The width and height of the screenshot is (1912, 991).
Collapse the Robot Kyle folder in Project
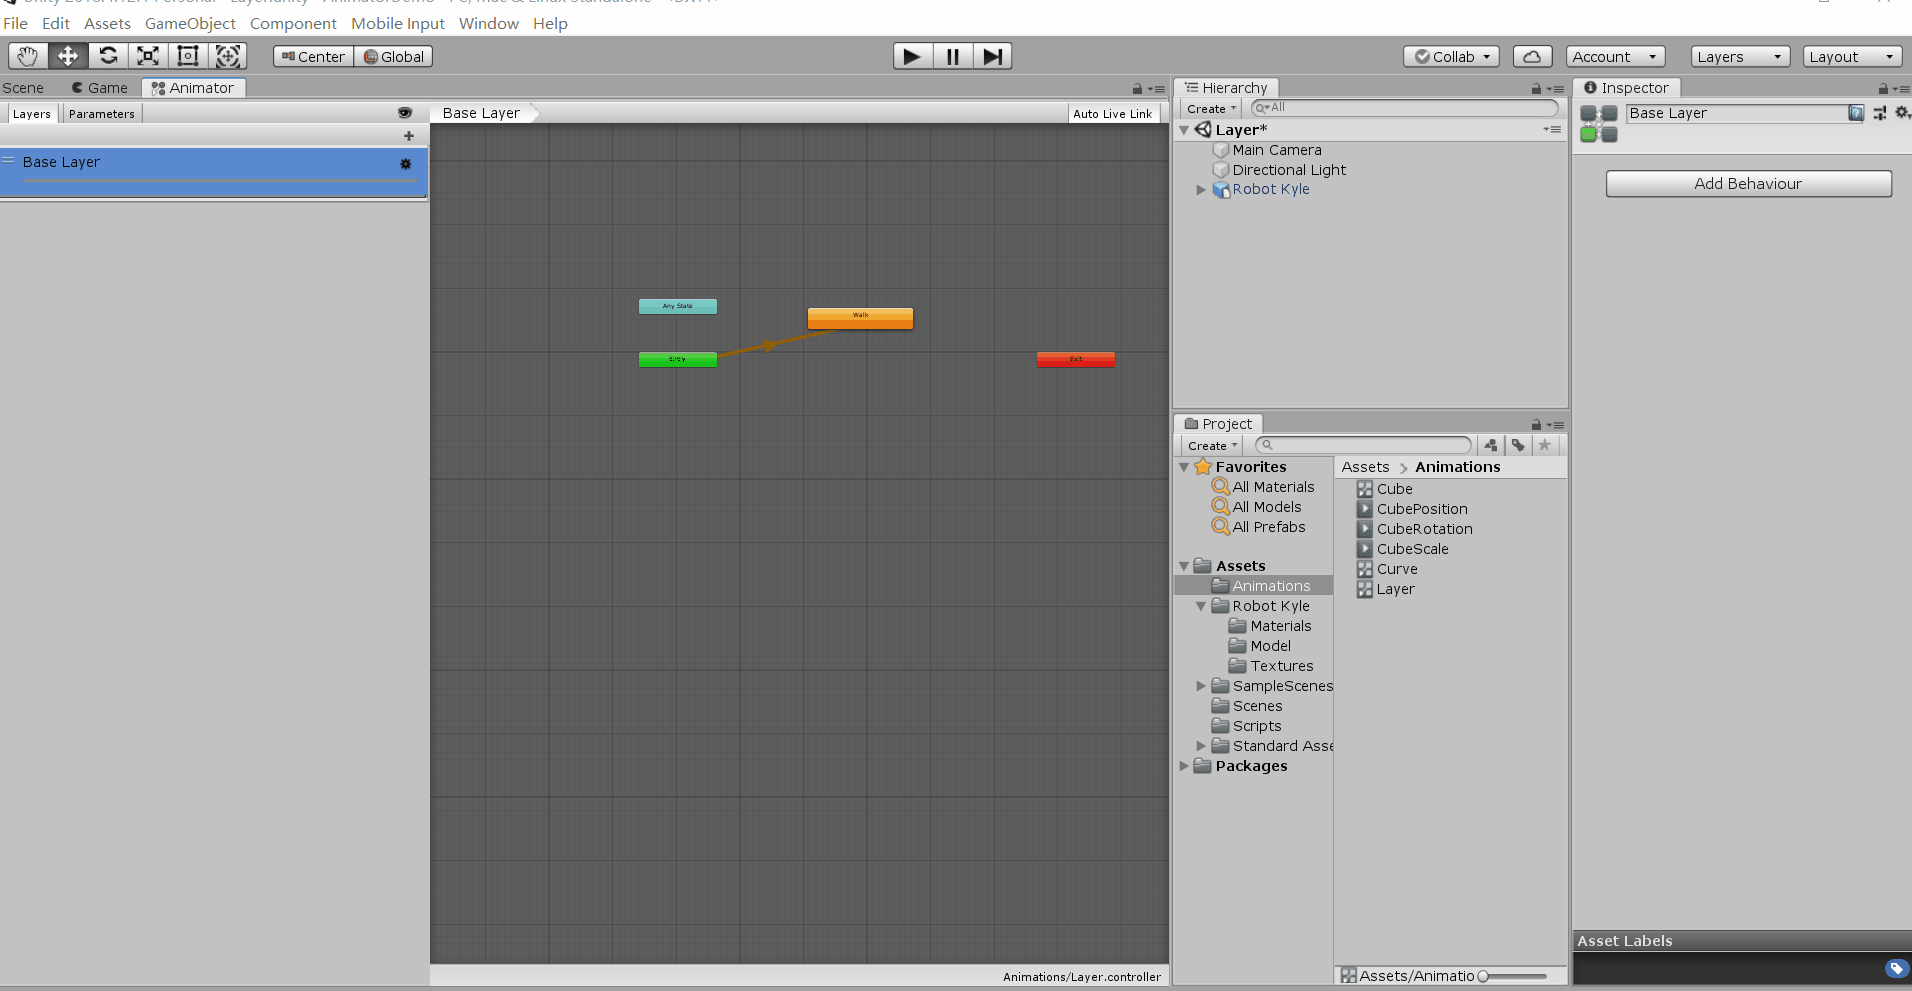[x=1201, y=606]
